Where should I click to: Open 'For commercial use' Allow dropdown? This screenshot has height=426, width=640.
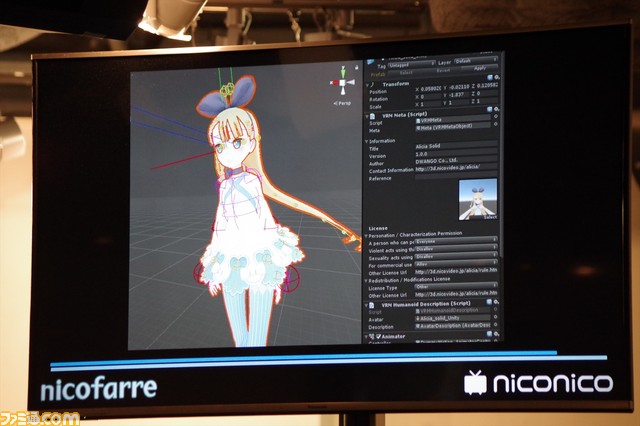point(456,264)
